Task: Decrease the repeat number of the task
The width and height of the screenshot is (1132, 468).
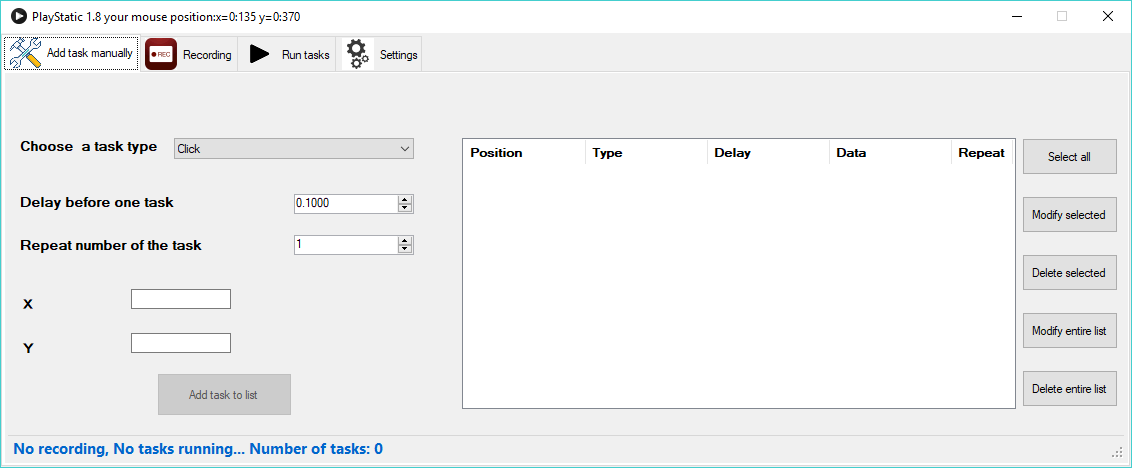Action: pyautogui.click(x=405, y=250)
